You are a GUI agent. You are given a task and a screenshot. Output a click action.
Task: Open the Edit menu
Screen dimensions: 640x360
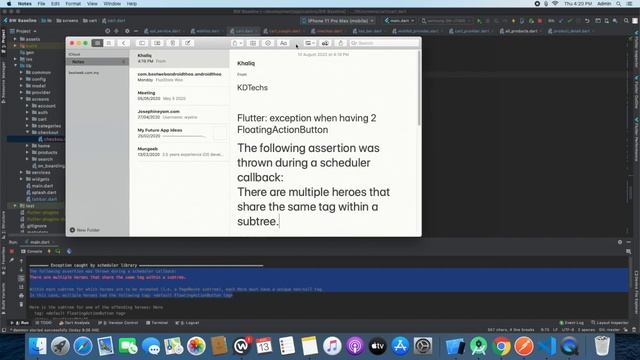pyautogui.click(x=55, y=4)
